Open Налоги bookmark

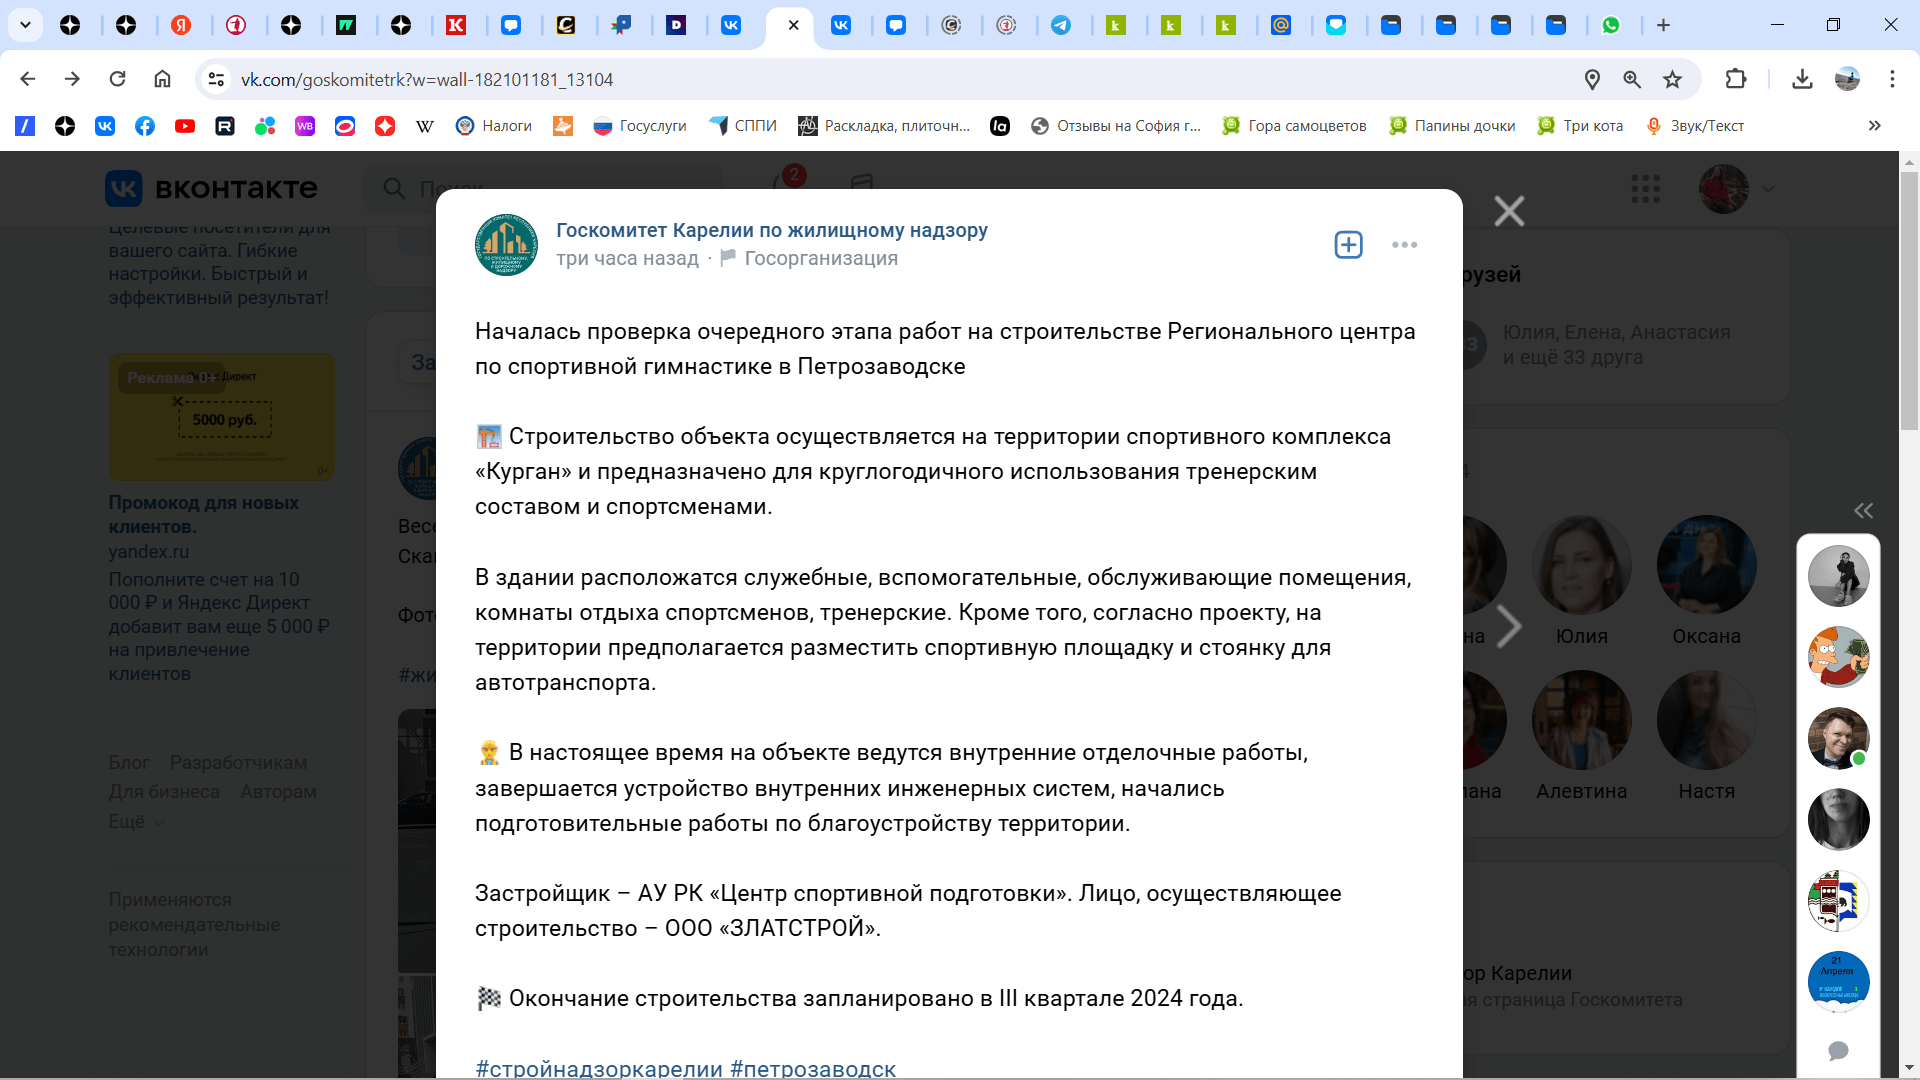(494, 126)
